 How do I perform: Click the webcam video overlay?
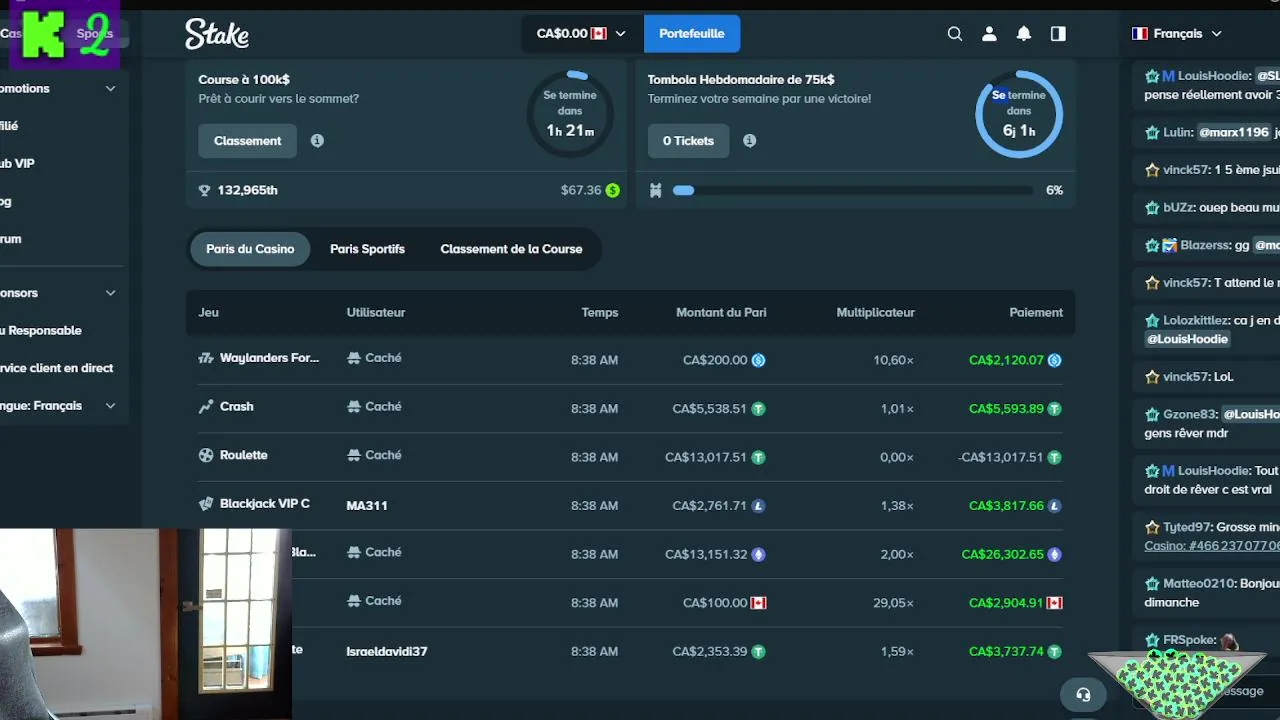146,624
